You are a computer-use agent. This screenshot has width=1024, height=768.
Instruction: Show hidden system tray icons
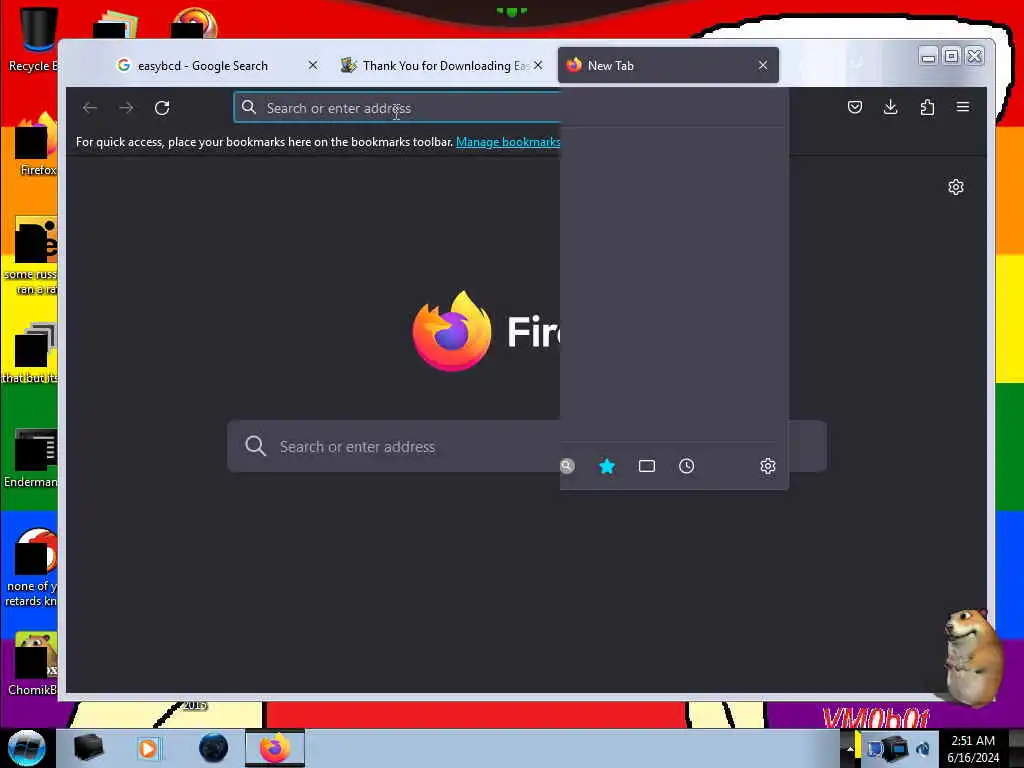849,748
